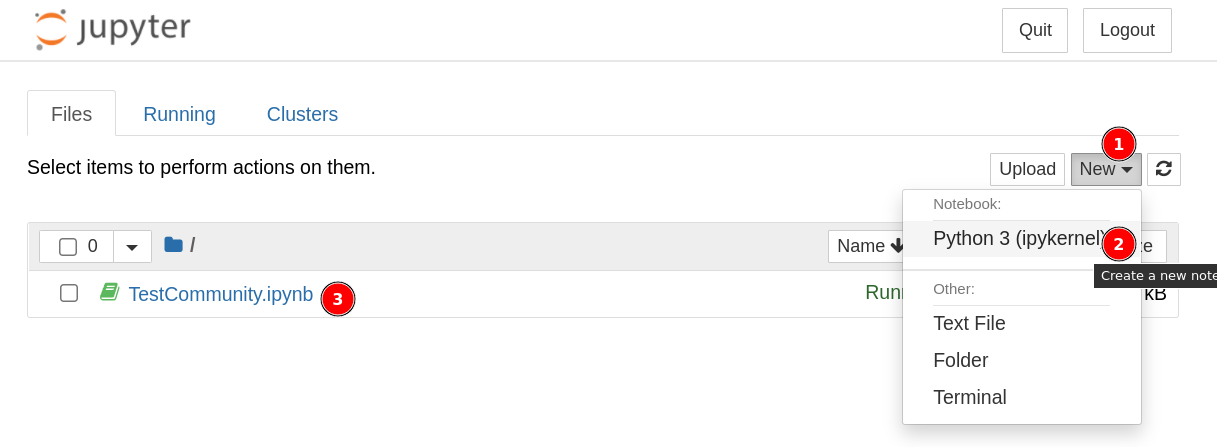This screenshot has height=447, width=1217.
Task: Click the Jupyter logo
Action: (111, 29)
